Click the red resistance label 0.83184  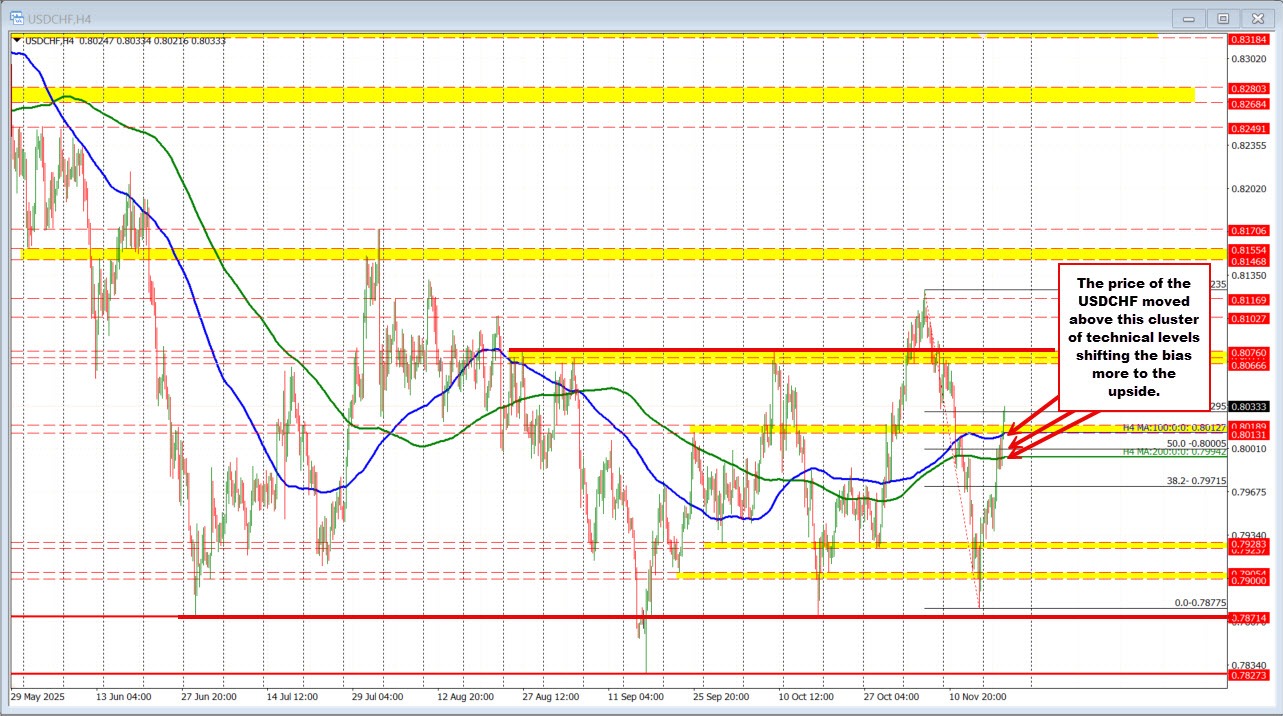[x=1250, y=40]
